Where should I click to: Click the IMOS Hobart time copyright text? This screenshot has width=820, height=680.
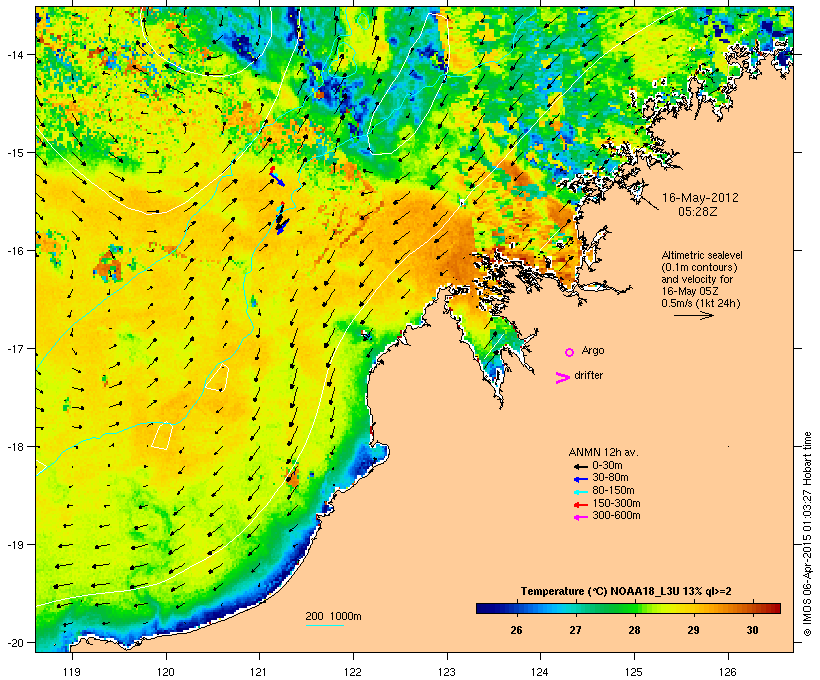point(807,534)
